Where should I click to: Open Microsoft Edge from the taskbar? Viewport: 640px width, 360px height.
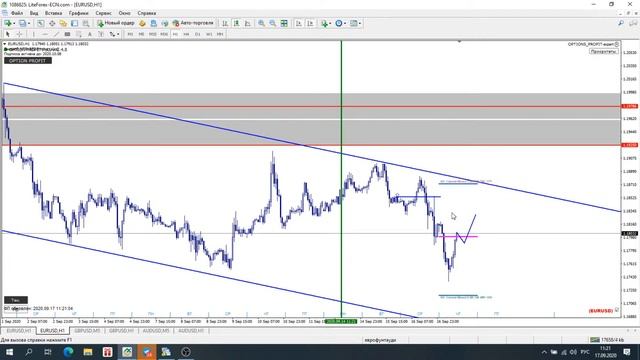(x=68, y=352)
